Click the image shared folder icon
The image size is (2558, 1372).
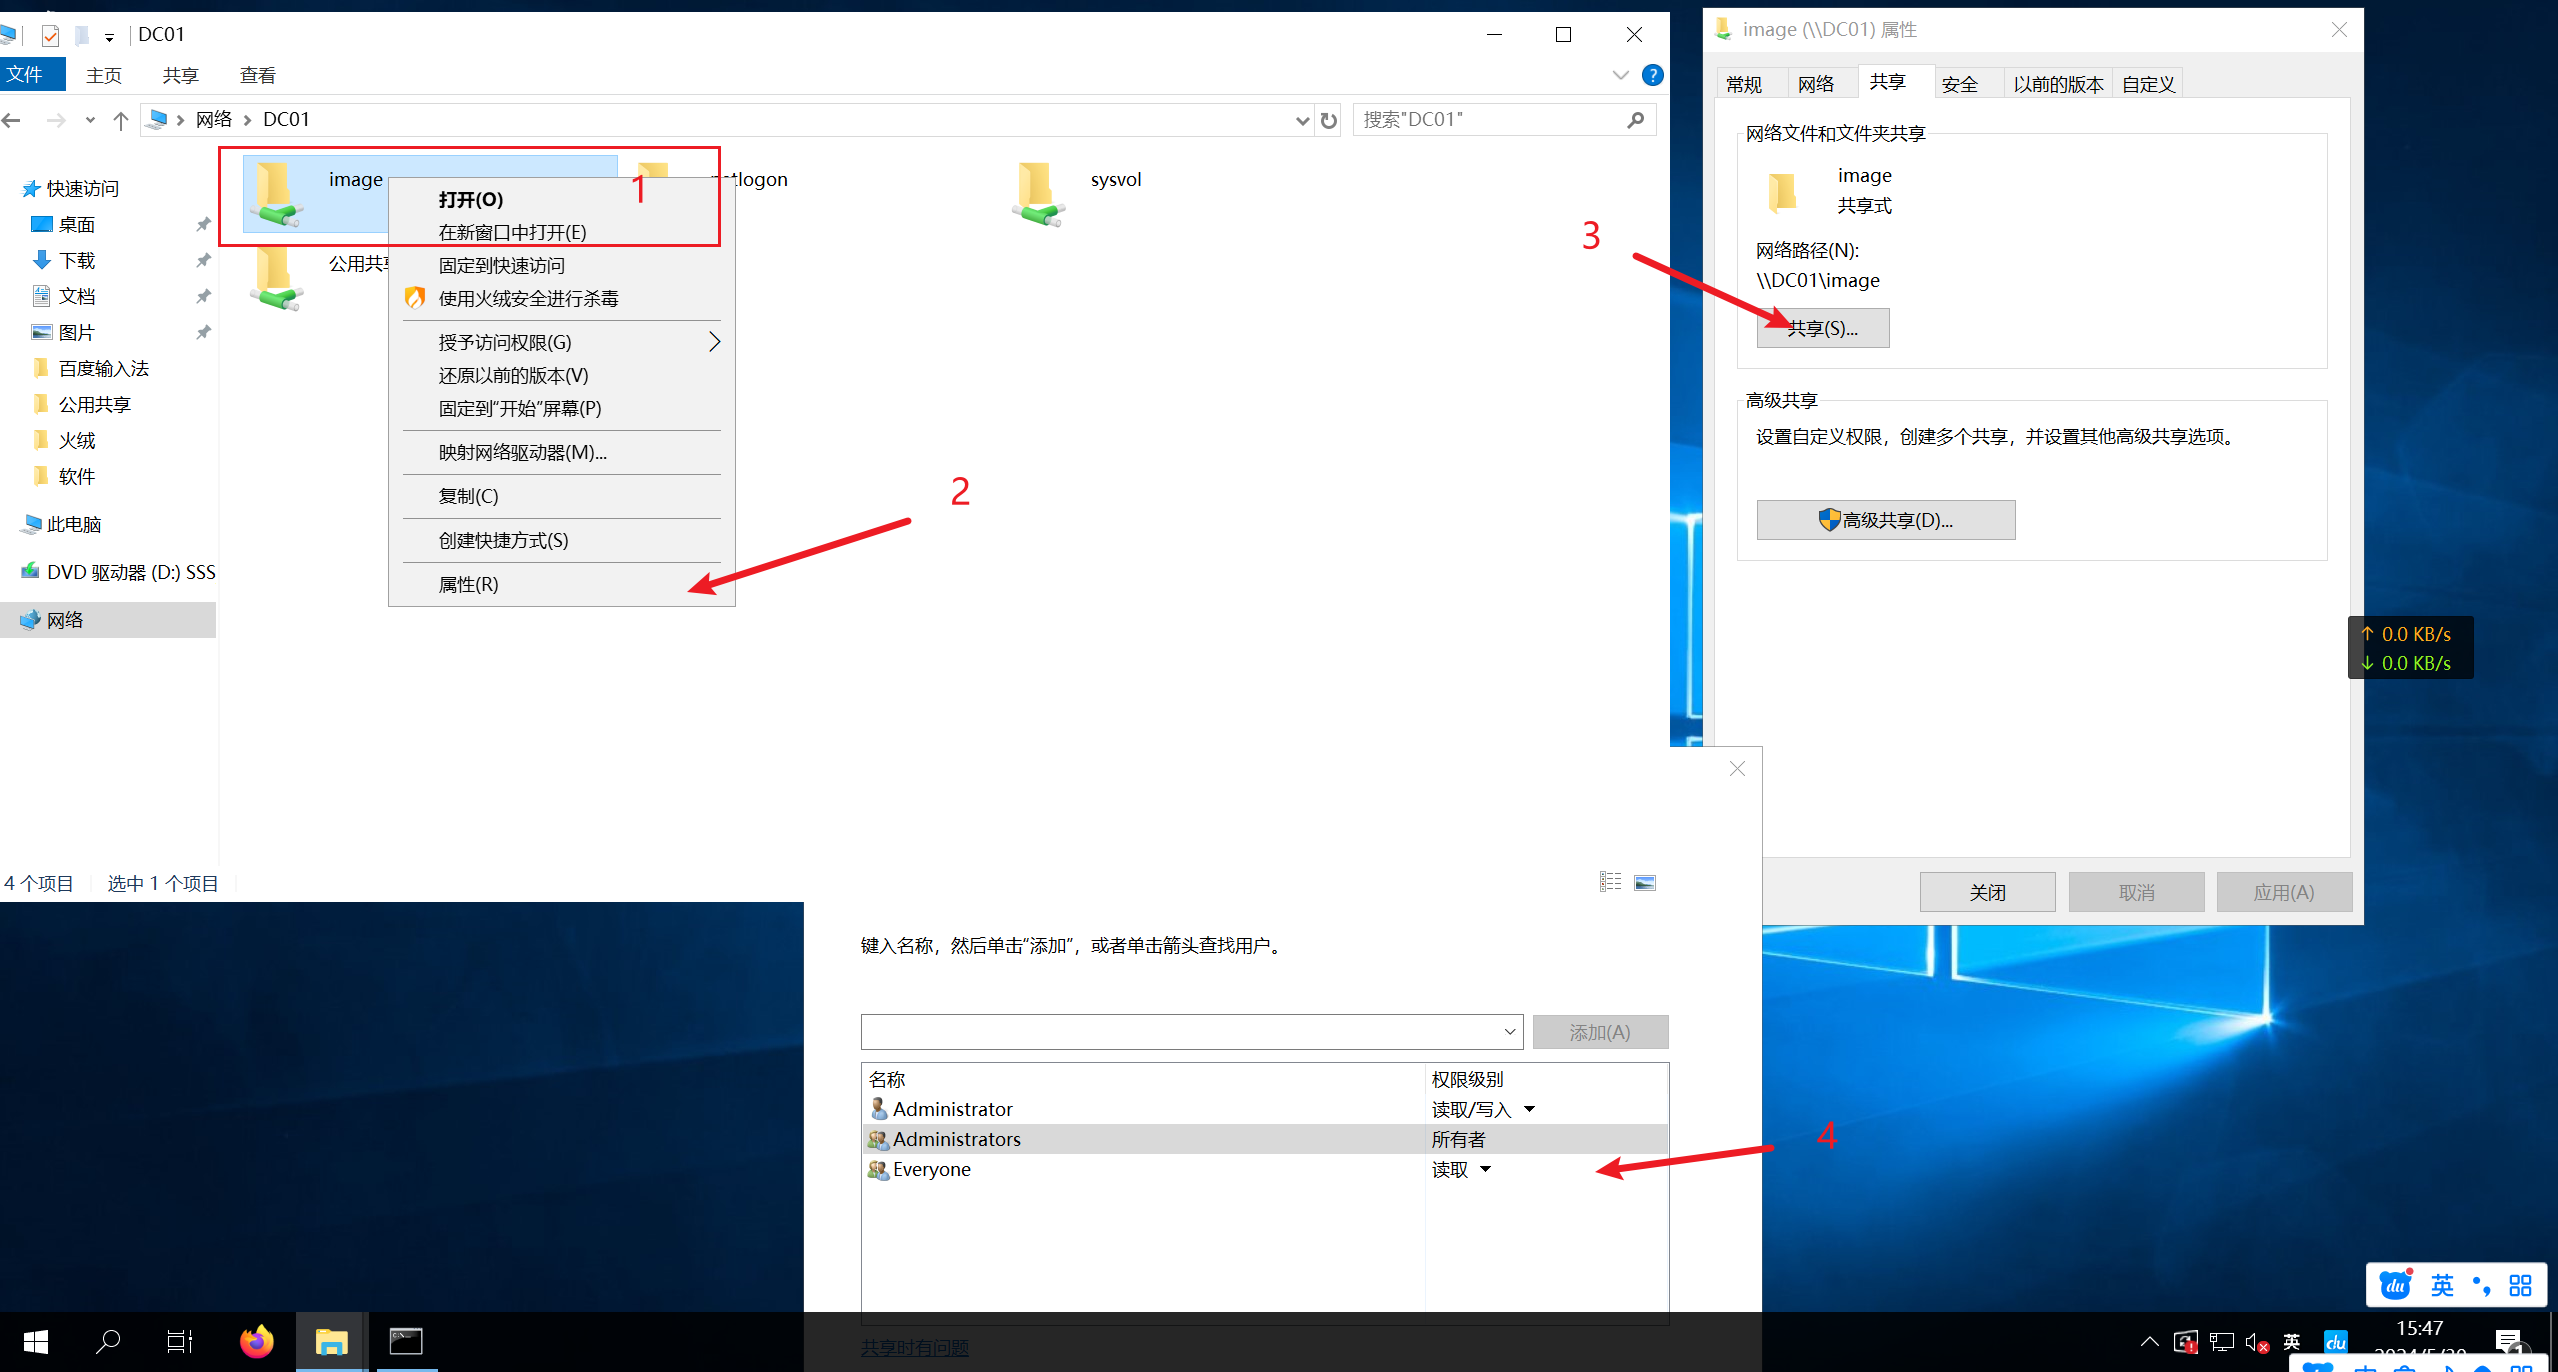point(276,194)
